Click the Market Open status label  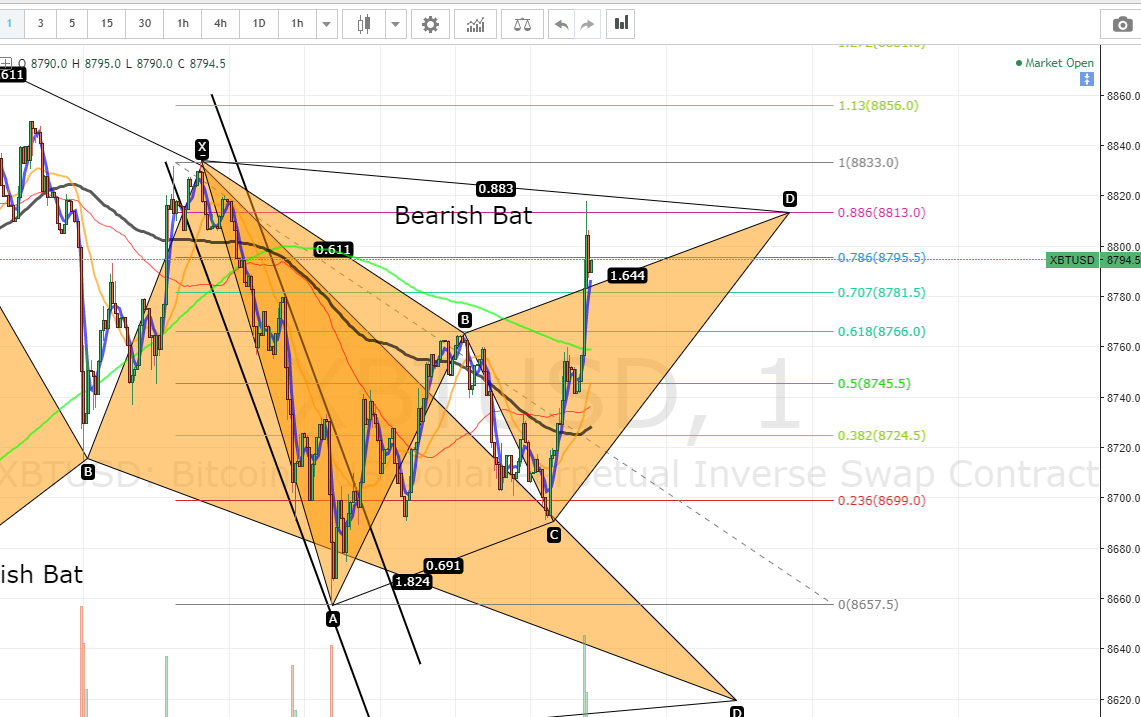(x=1054, y=63)
